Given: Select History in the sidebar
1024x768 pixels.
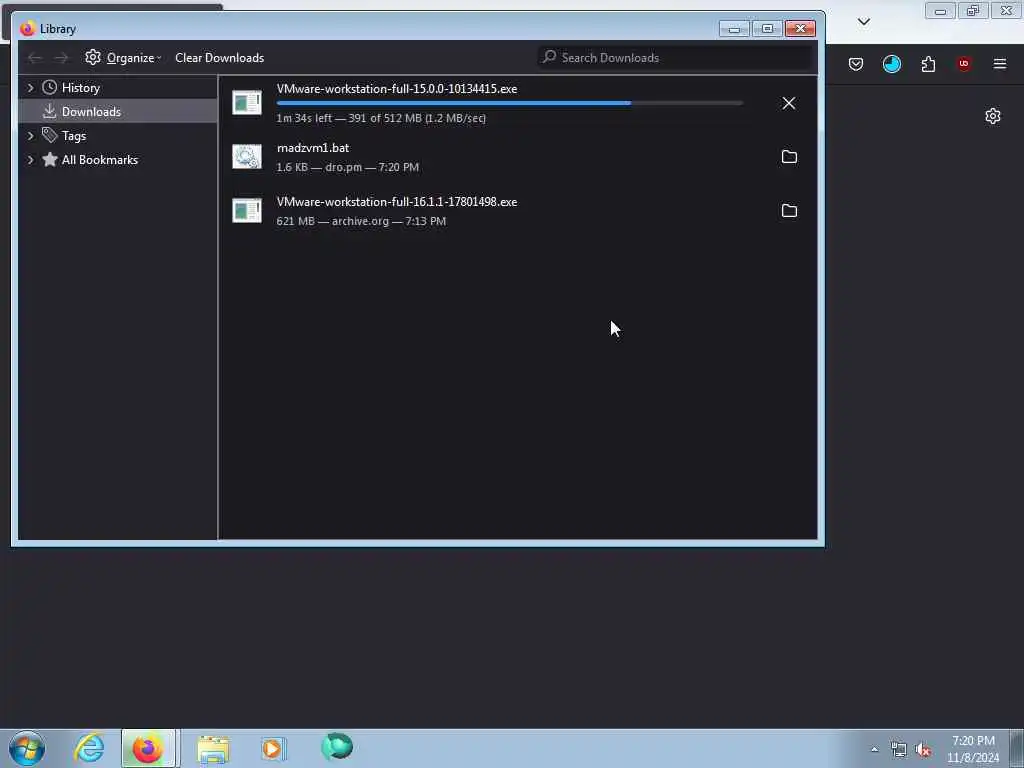Looking at the screenshot, I should (x=80, y=88).
